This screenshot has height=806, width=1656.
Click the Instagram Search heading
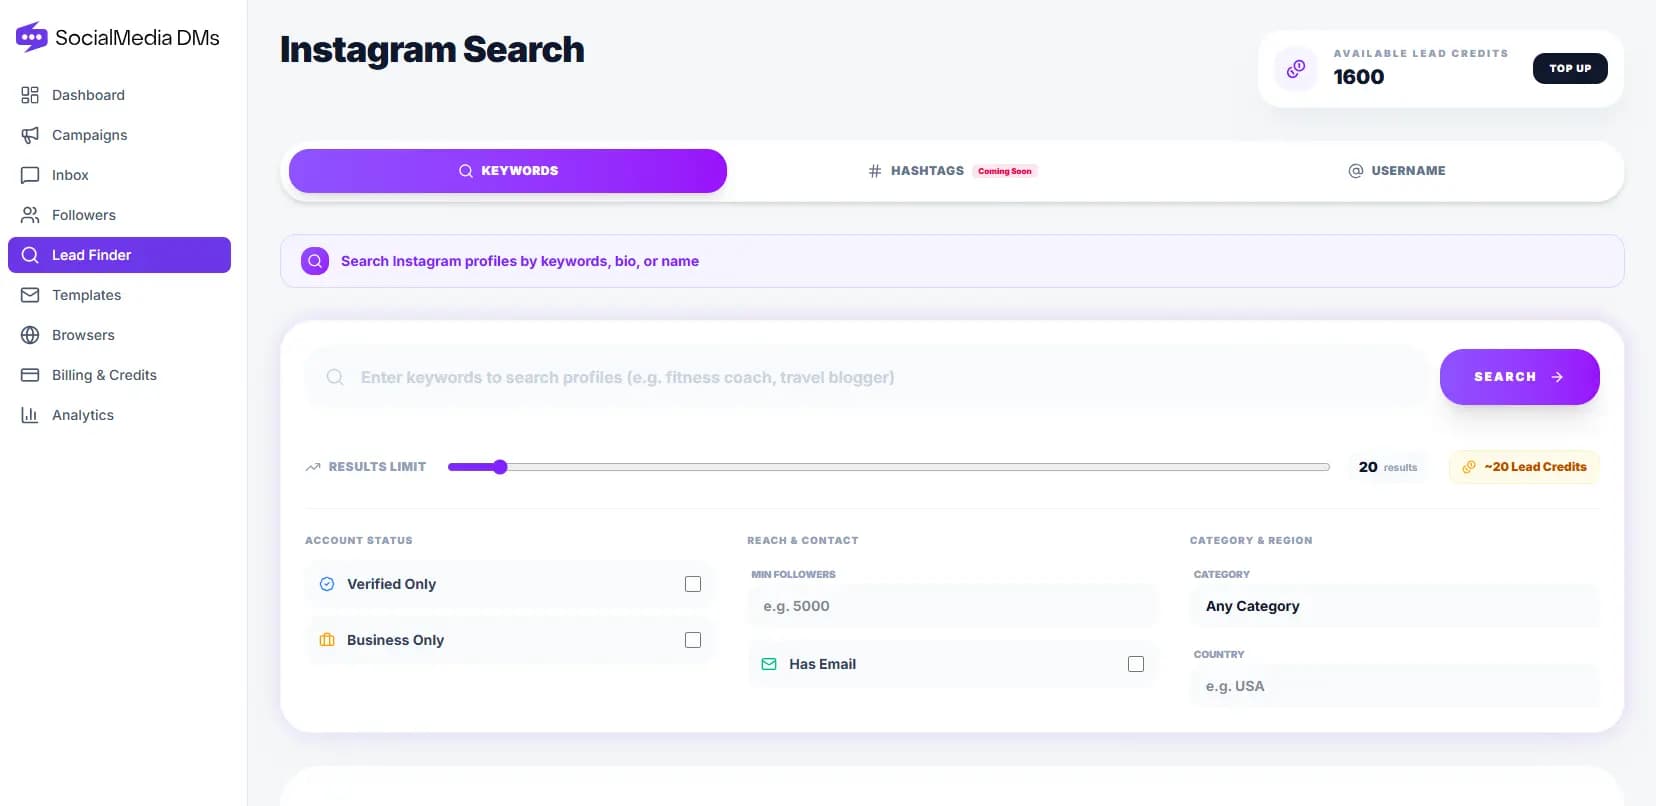coord(432,50)
